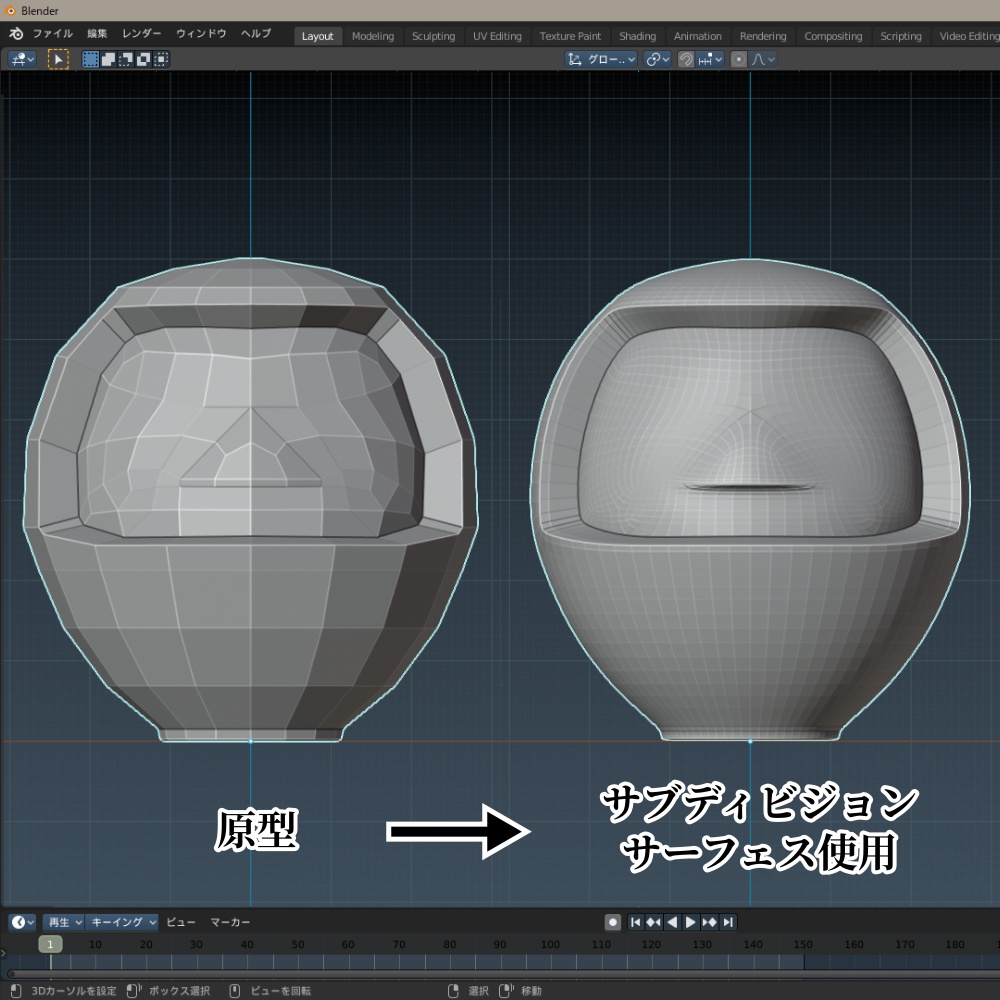The image size is (1000, 1000).
Task: Open the timeline editor type icon
Action: 17,922
